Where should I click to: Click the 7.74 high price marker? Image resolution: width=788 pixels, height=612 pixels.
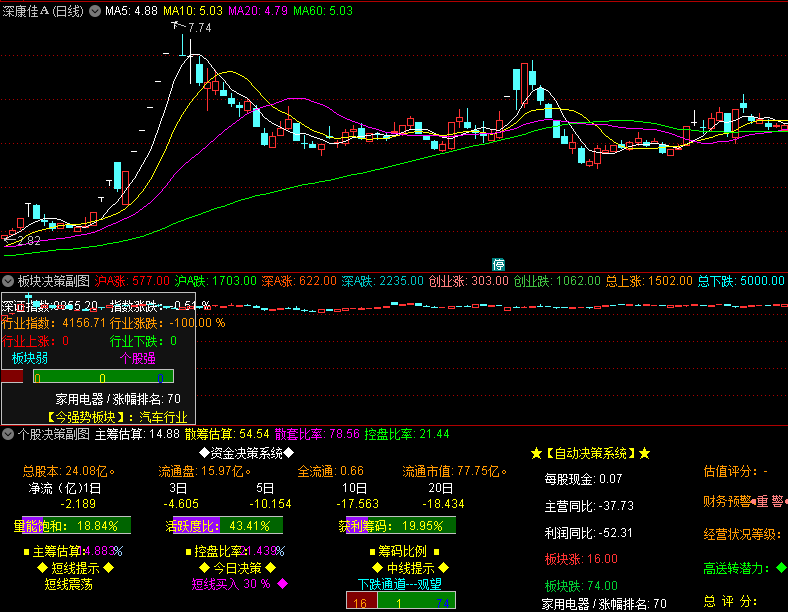[200, 28]
